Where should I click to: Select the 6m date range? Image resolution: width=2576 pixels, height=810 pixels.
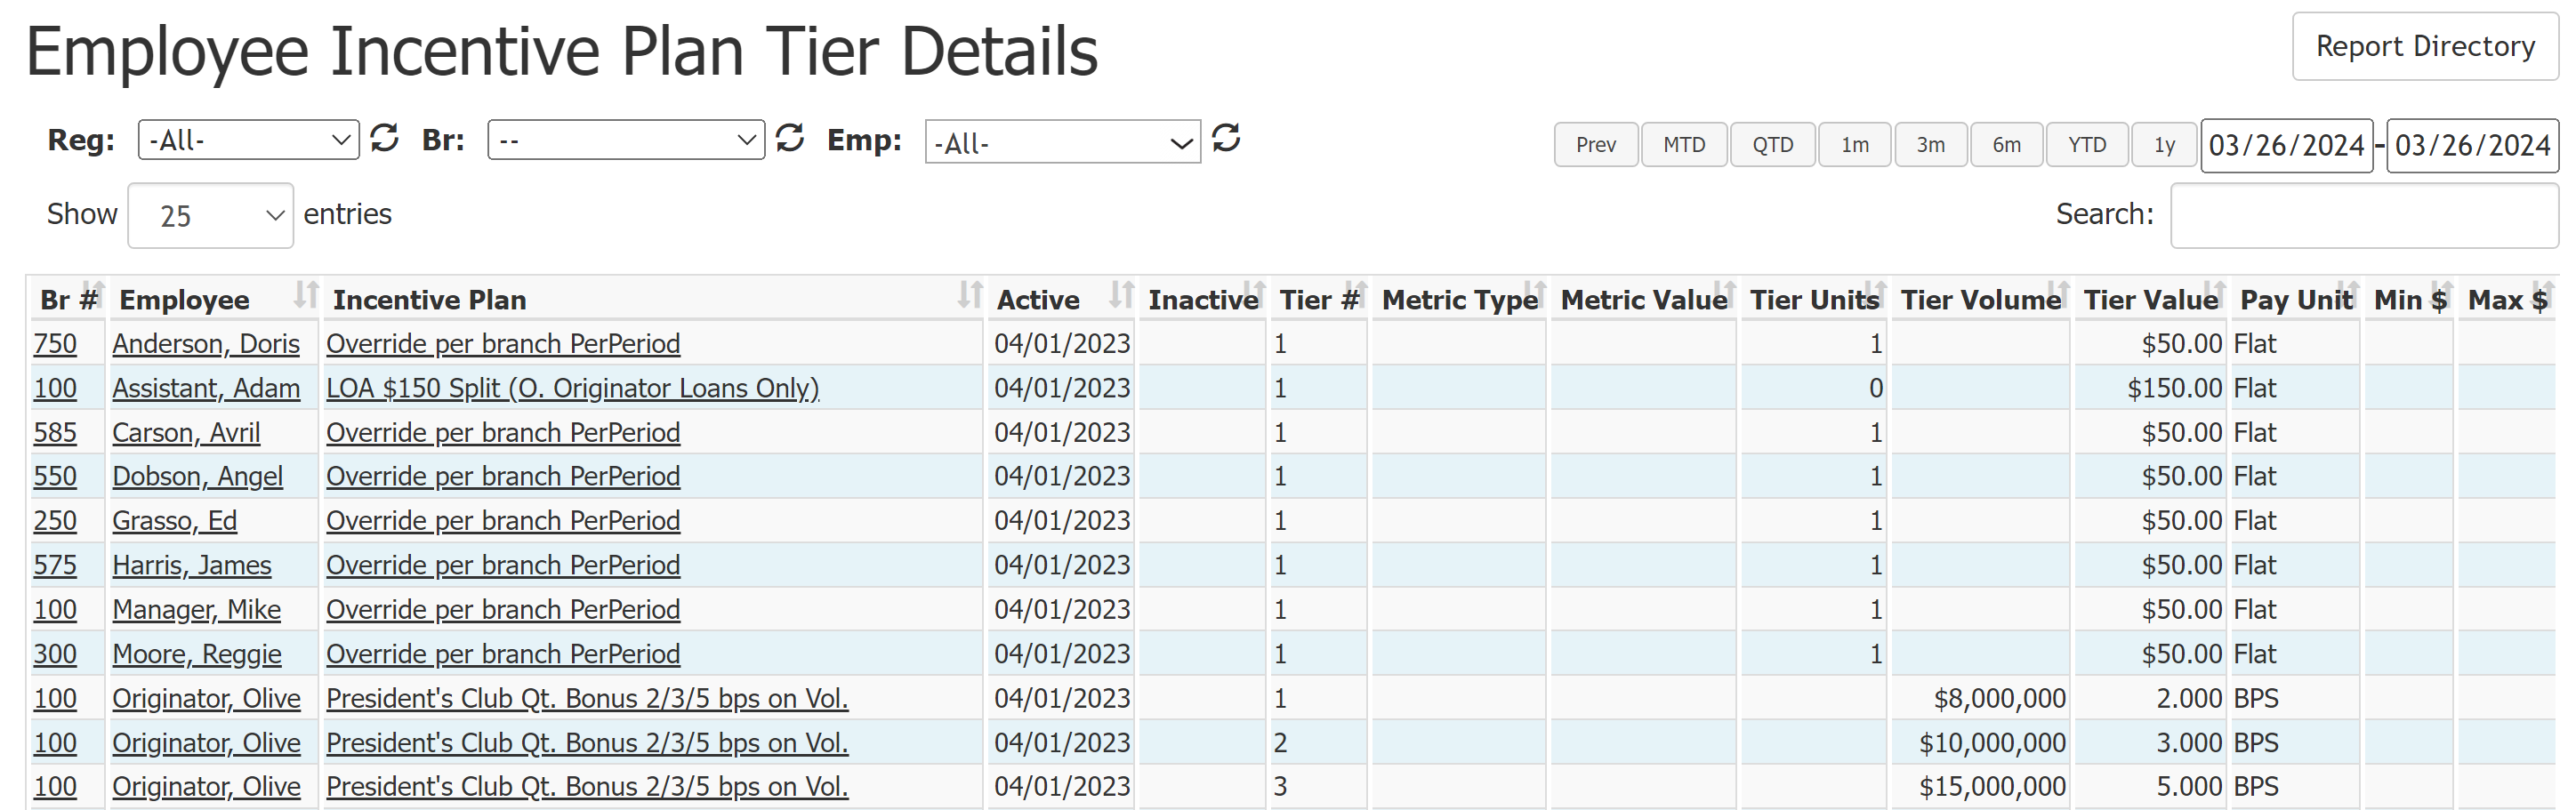point(2007,145)
